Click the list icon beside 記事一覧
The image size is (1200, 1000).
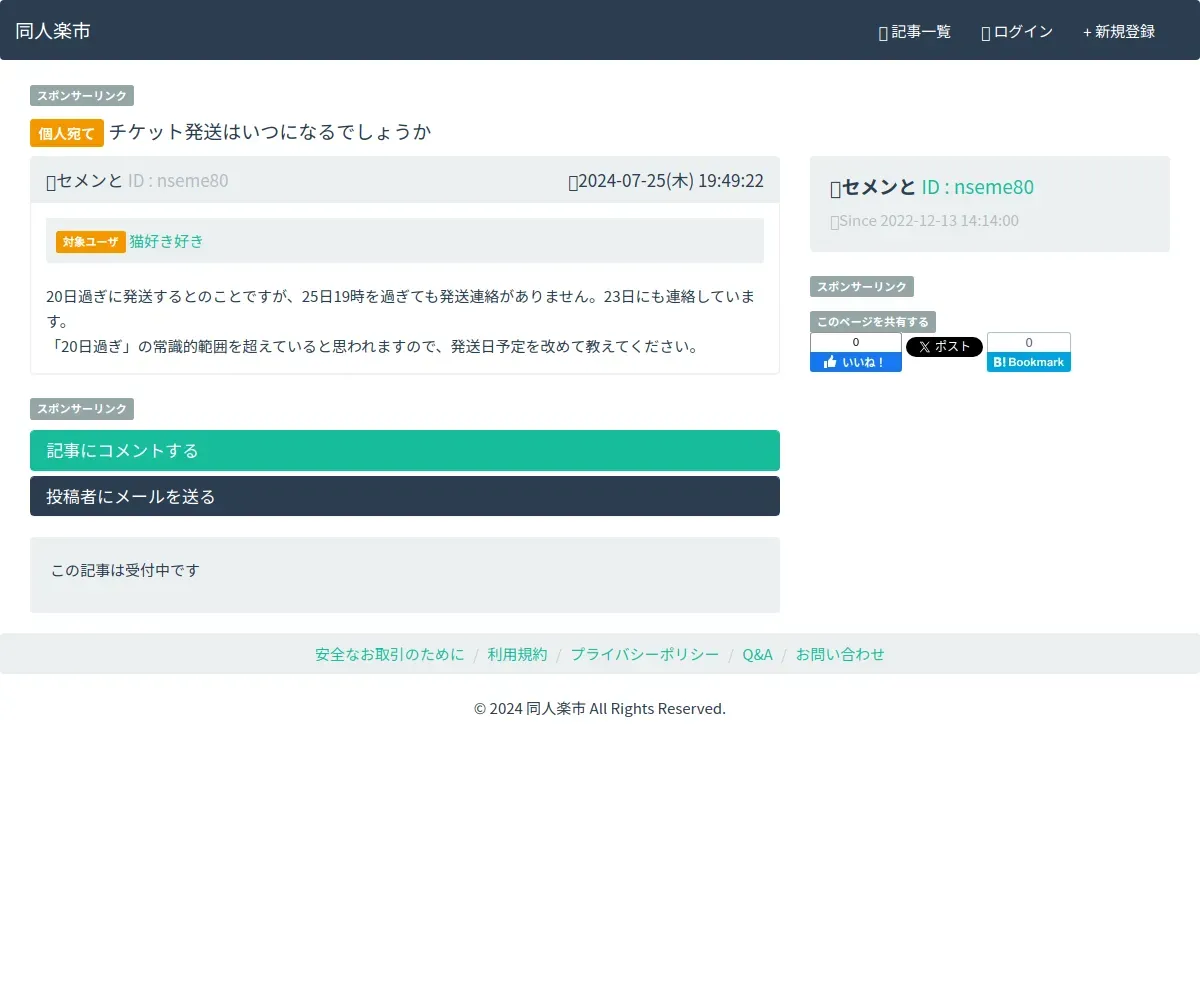click(883, 33)
